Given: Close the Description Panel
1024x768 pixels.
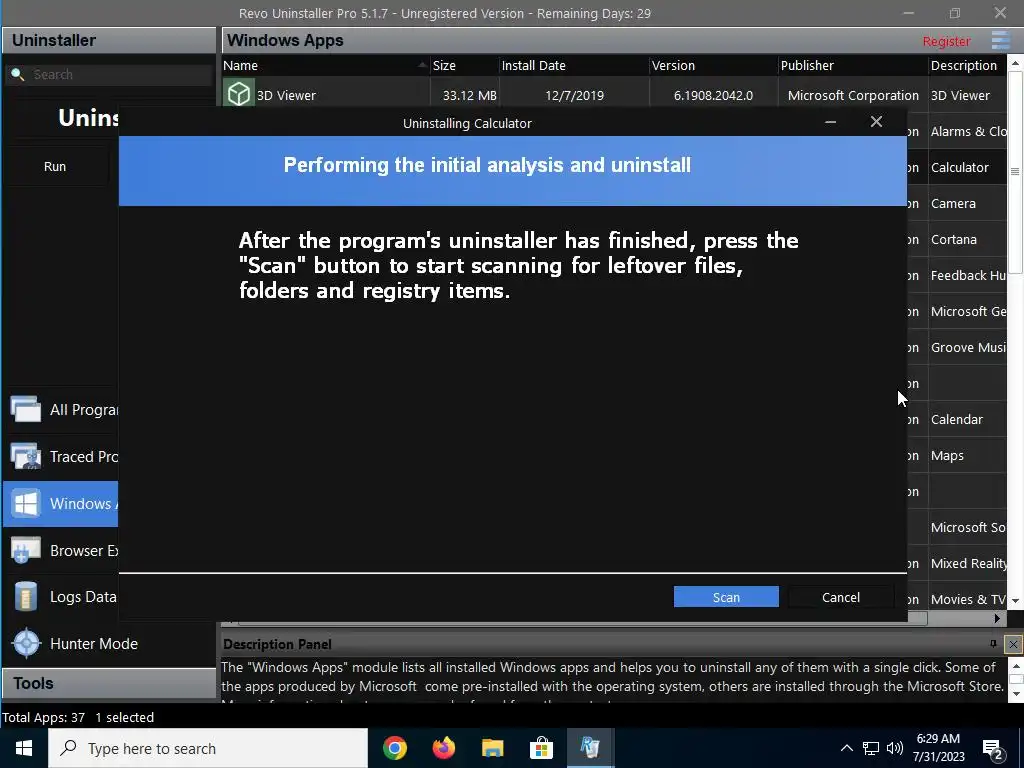Looking at the screenshot, I should (x=1013, y=645).
